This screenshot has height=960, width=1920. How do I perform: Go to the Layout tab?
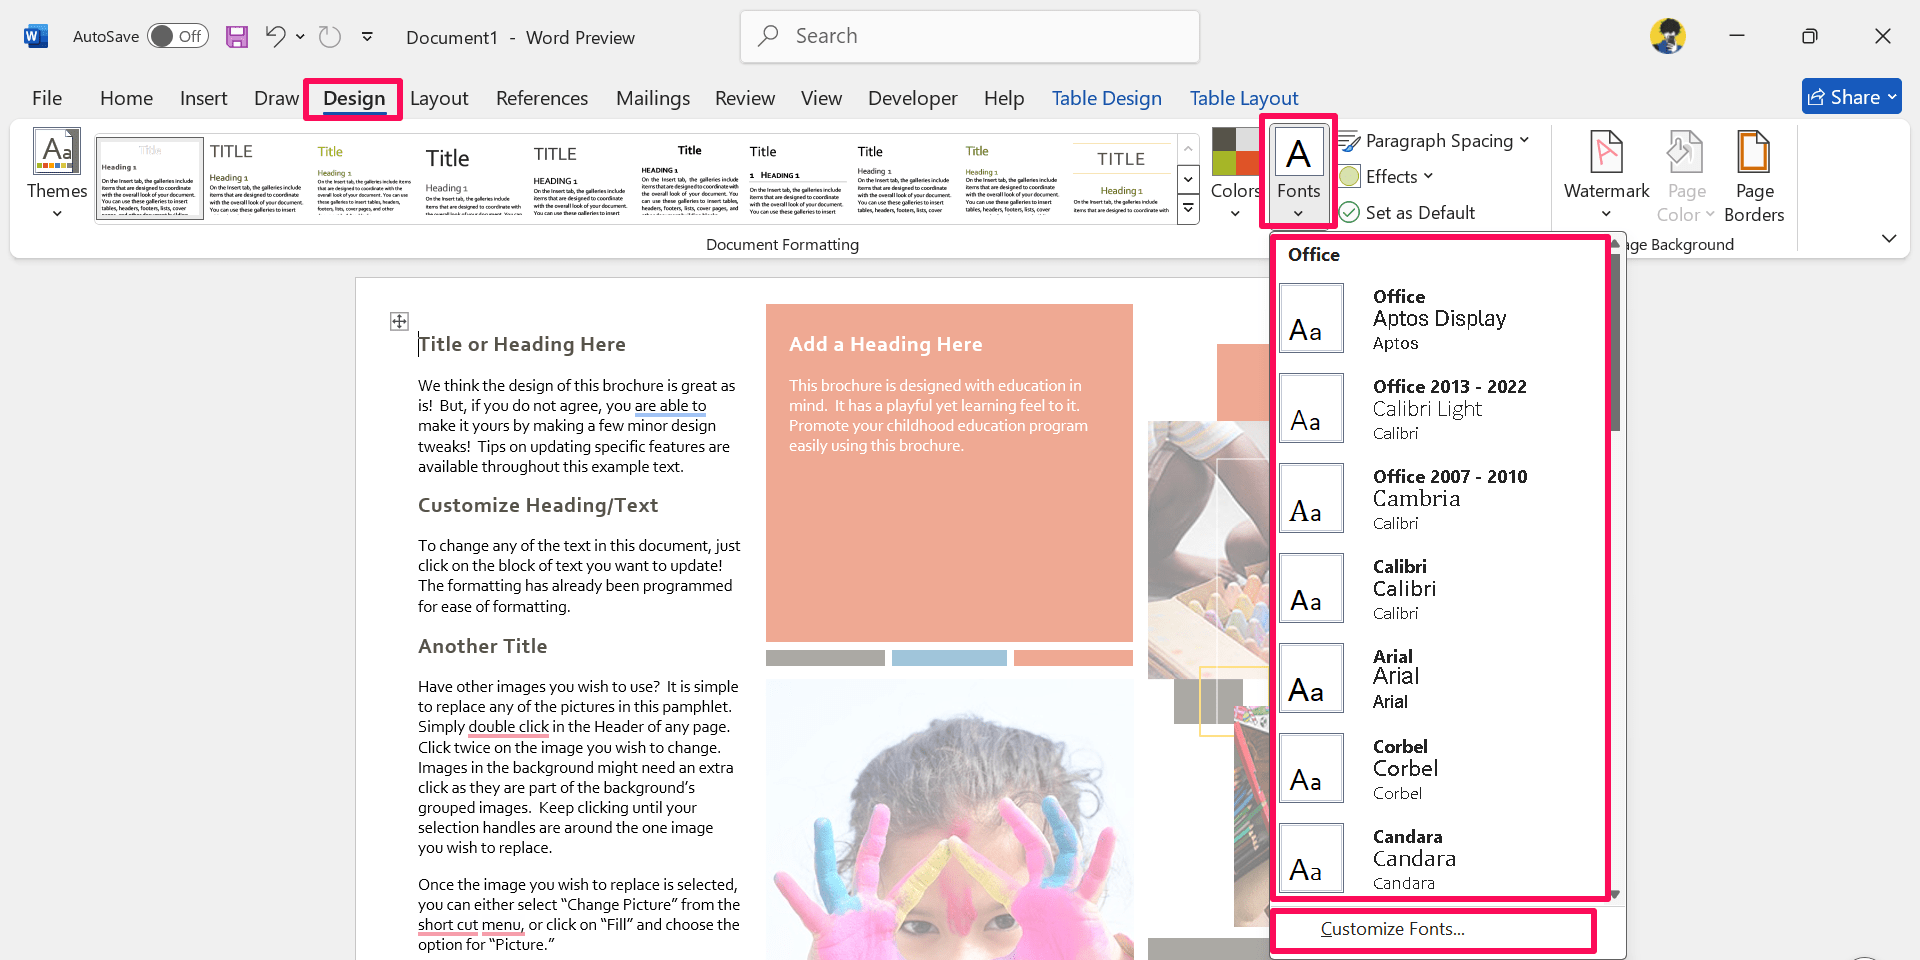[439, 98]
